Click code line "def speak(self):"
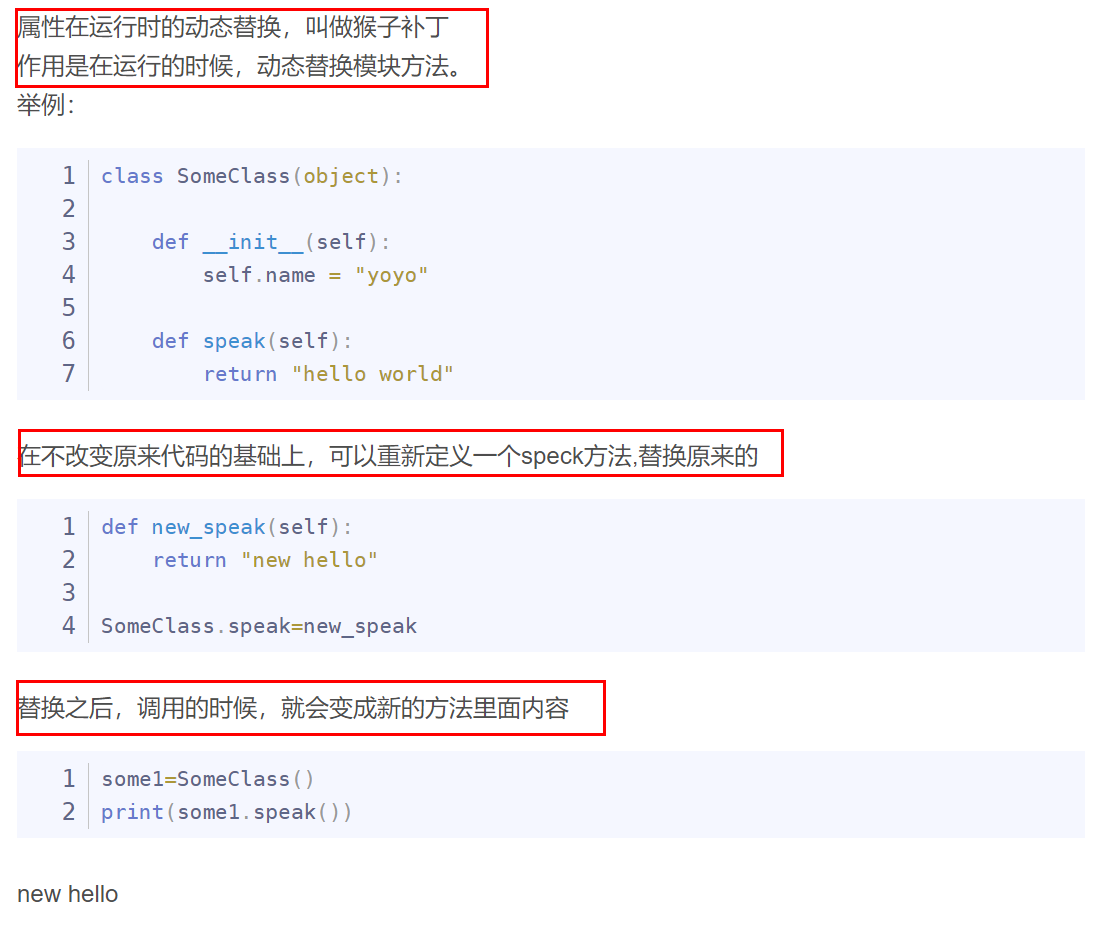1111x928 pixels. tap(252, 341)
